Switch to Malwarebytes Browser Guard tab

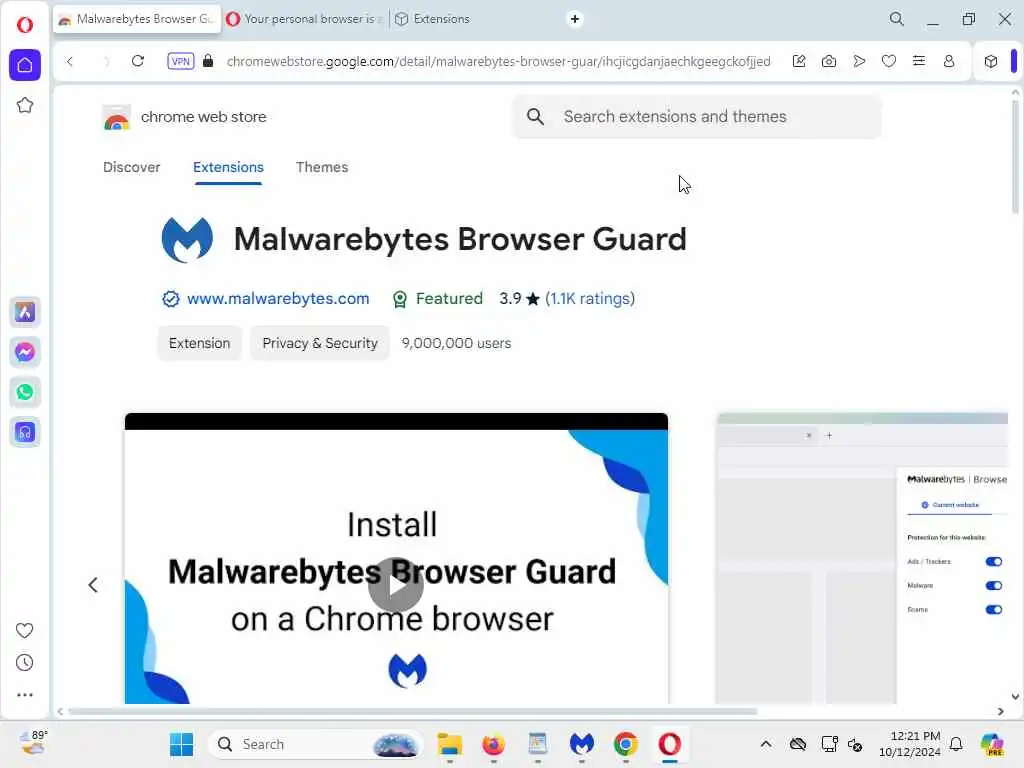coord(137,19)
